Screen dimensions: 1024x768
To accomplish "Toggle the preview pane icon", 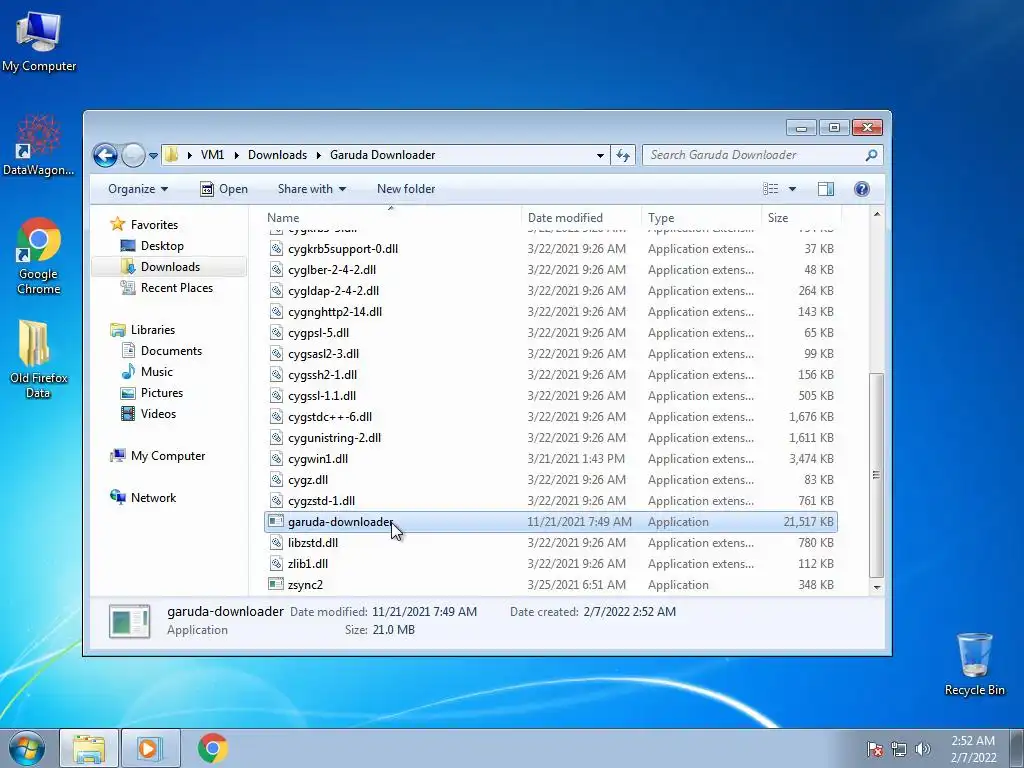I will [825, 189].
